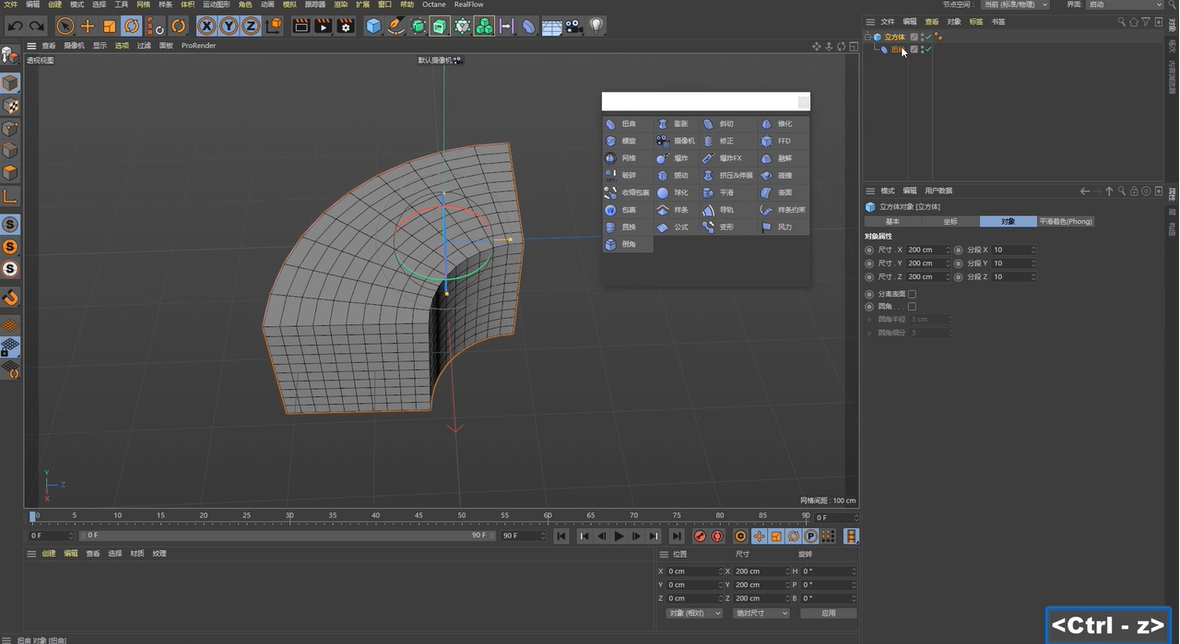Collapse the 立方体 tree node

(868, 36)
